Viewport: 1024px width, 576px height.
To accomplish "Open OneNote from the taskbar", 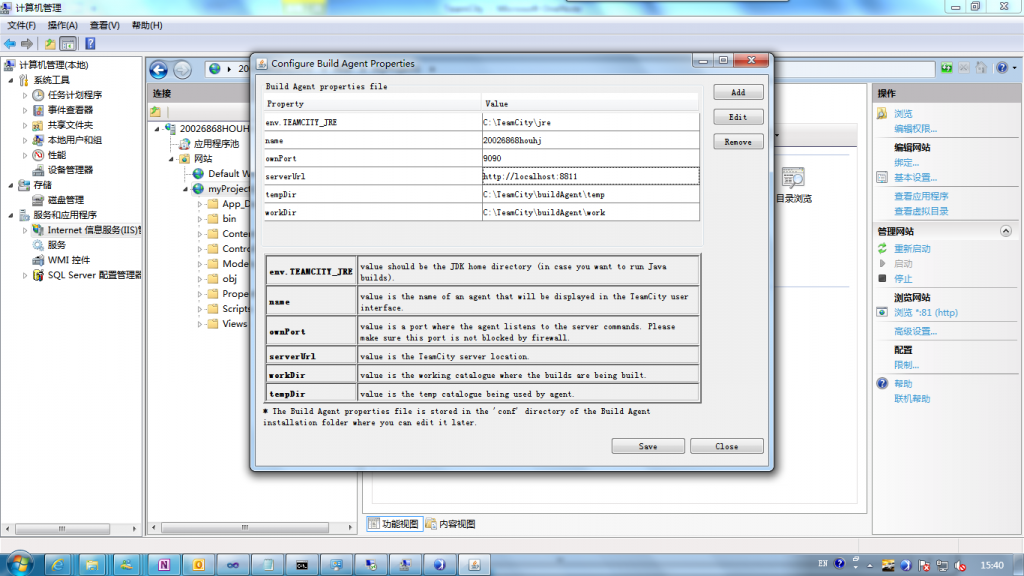I will (x=164, y=564).
